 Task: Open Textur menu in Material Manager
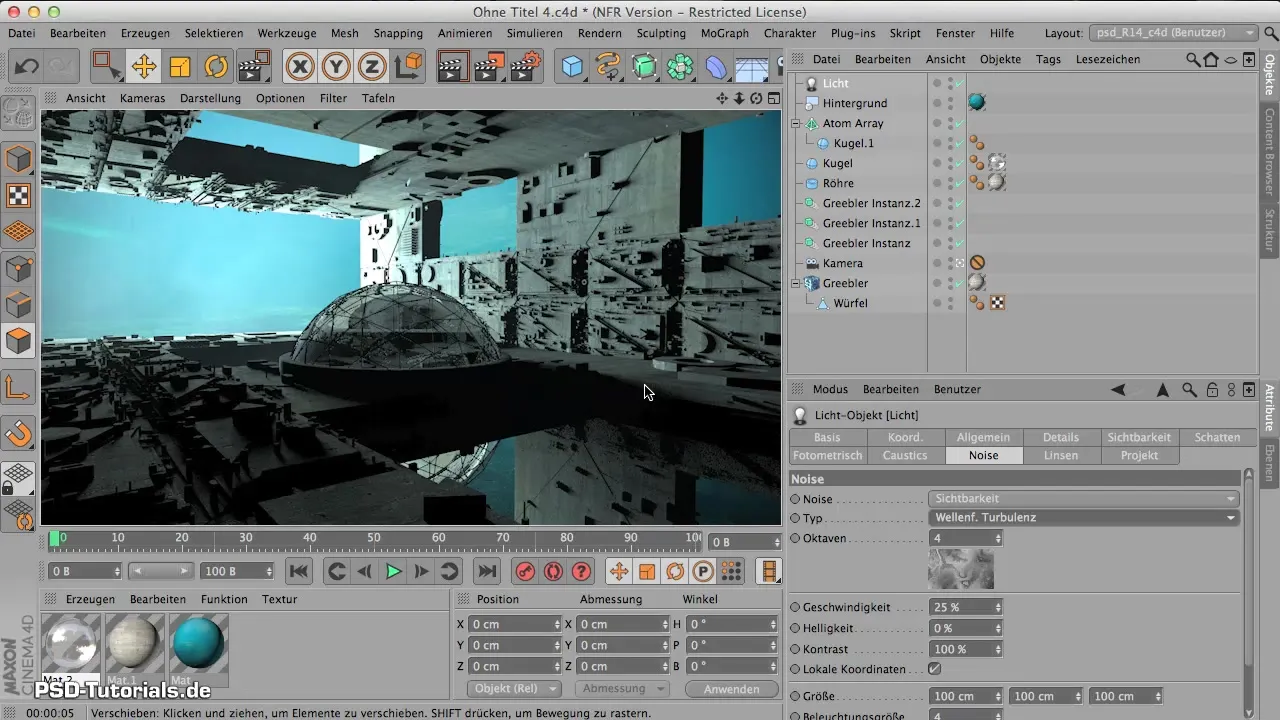tap(279, 599)
